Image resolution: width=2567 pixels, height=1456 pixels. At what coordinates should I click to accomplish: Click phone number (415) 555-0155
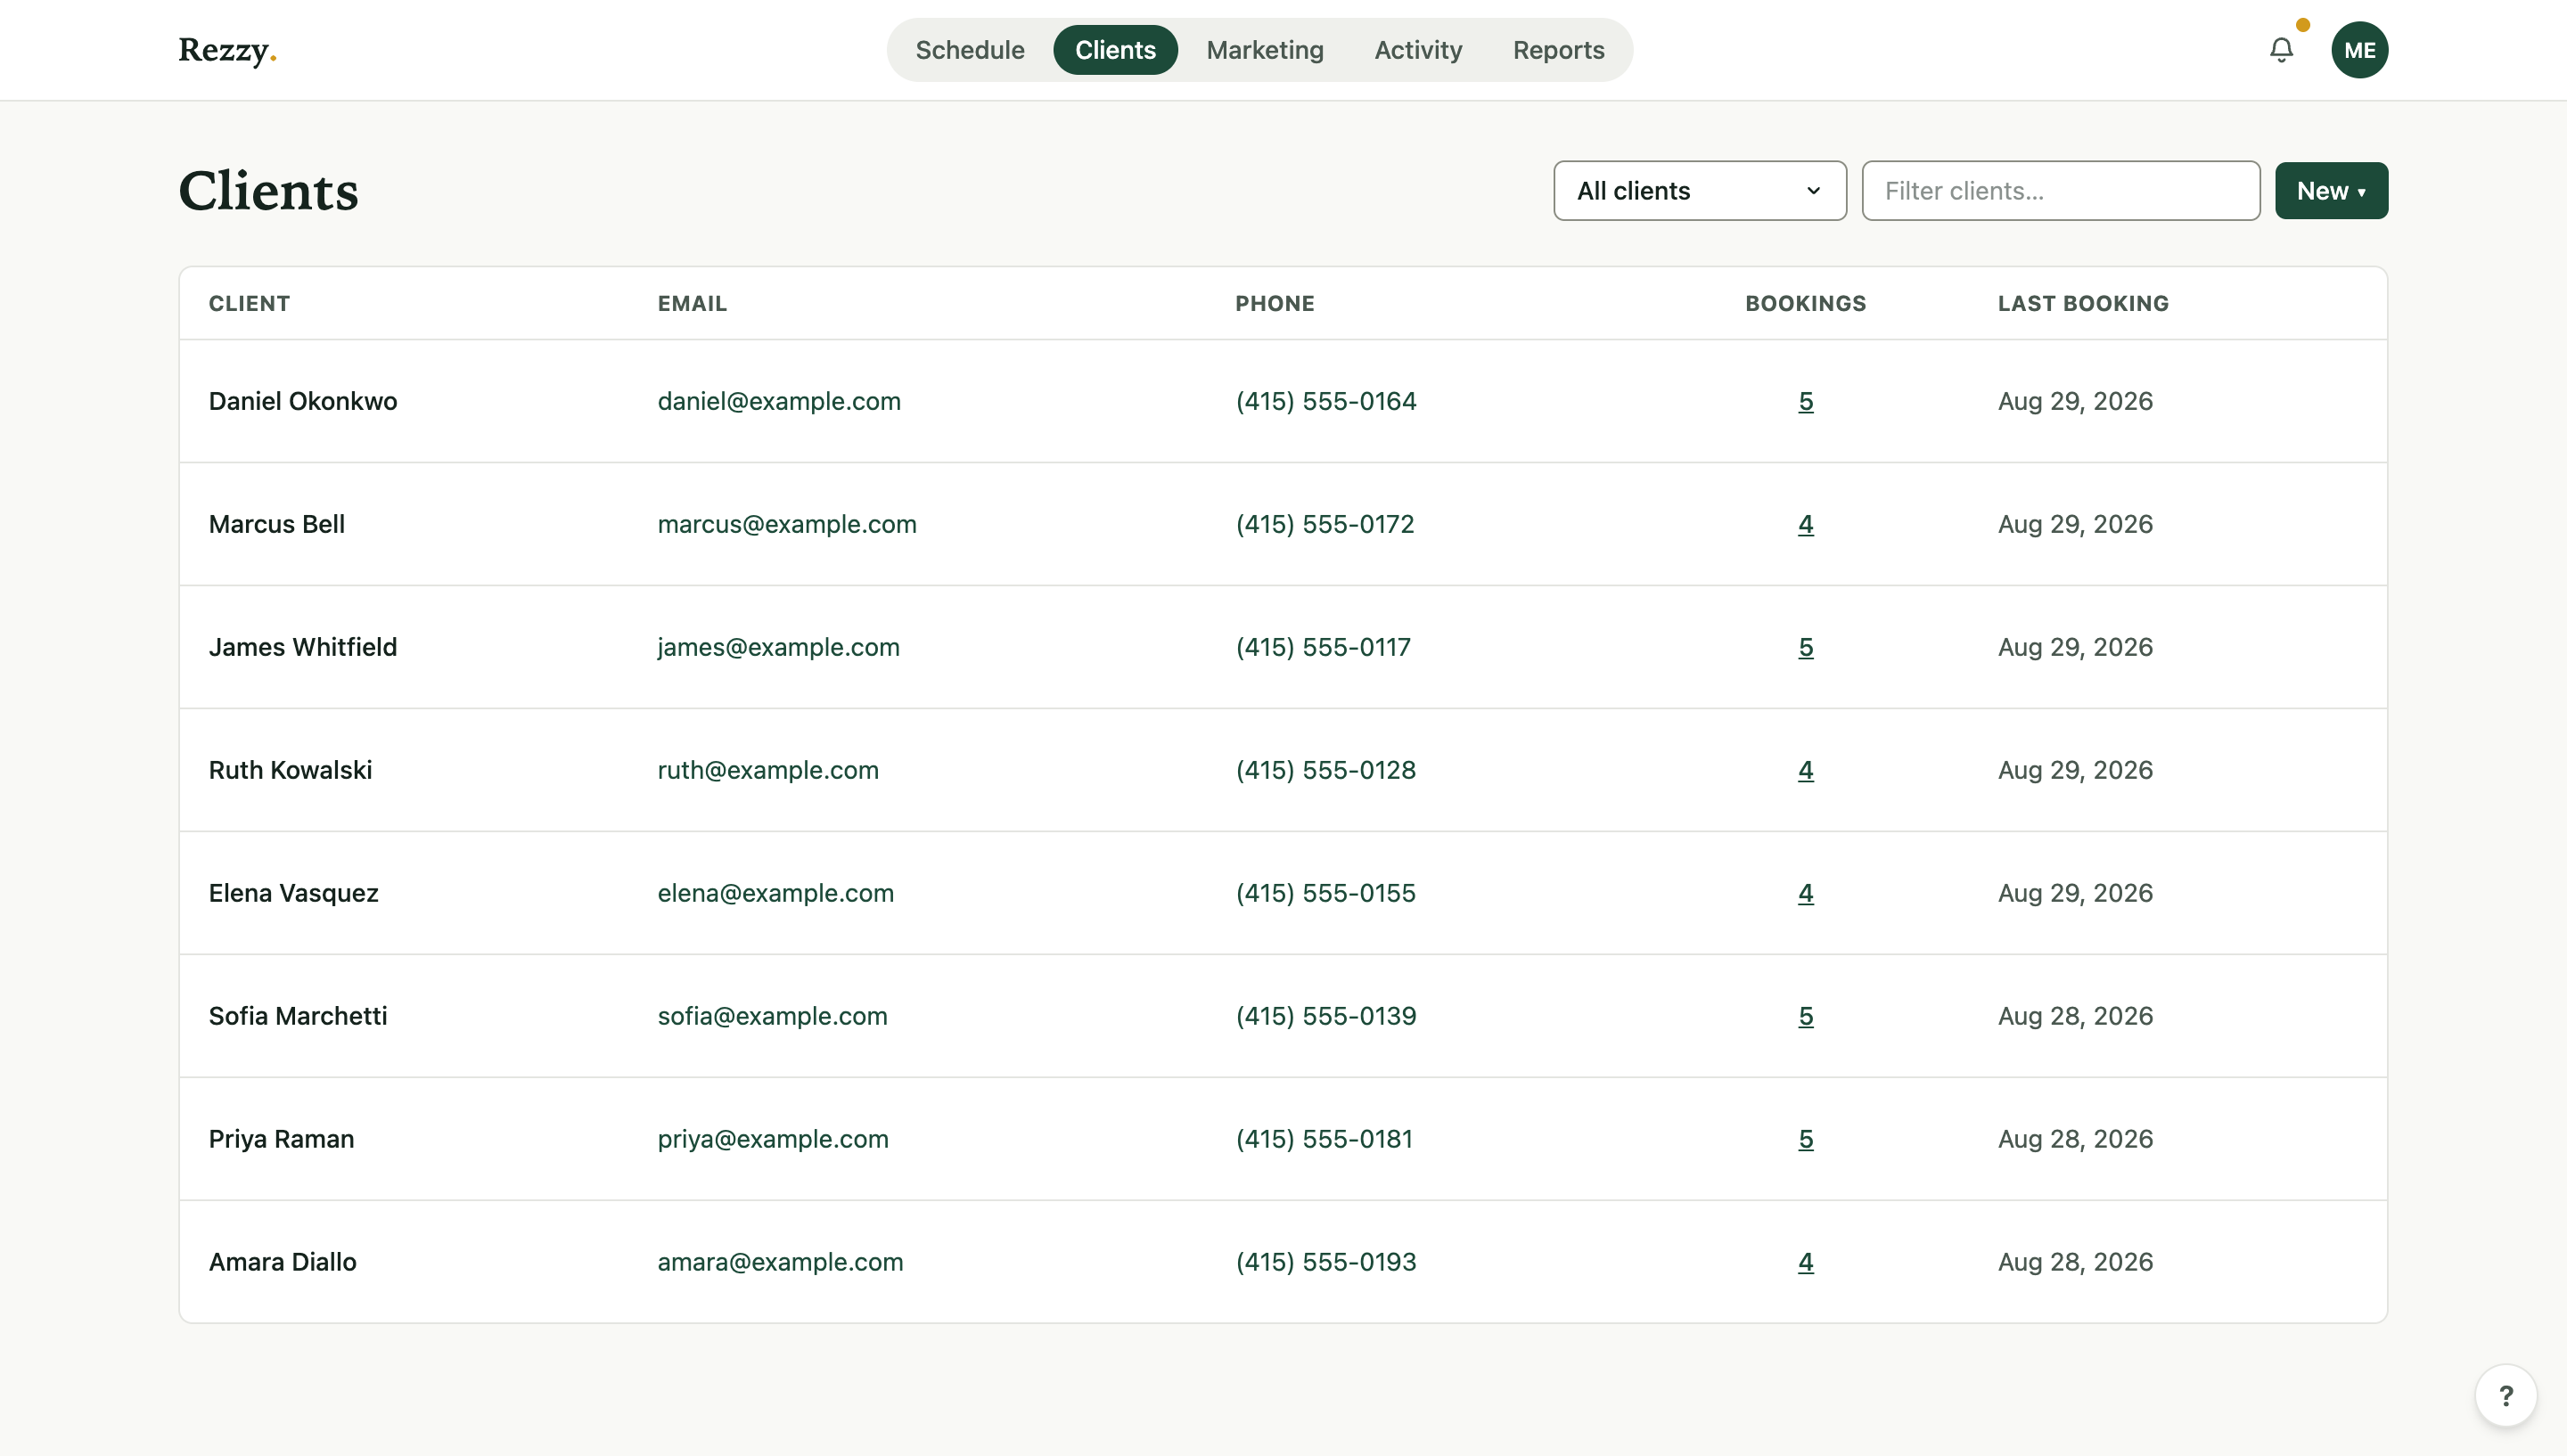1326,893
